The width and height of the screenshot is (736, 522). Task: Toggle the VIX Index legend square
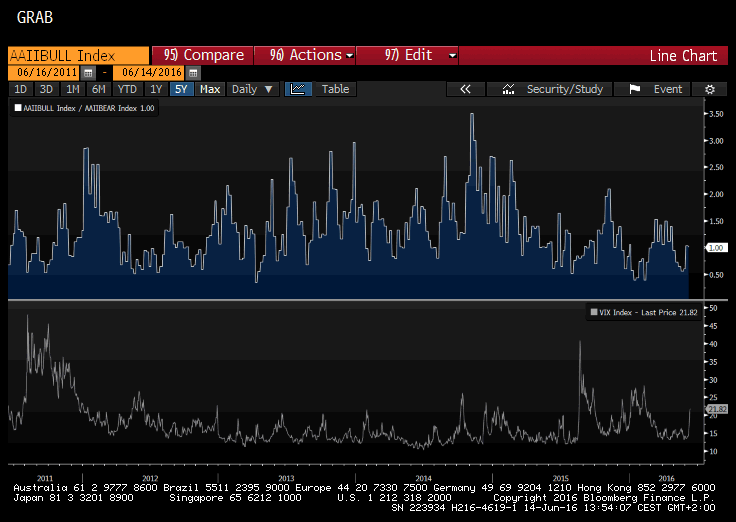click(594, 313)
